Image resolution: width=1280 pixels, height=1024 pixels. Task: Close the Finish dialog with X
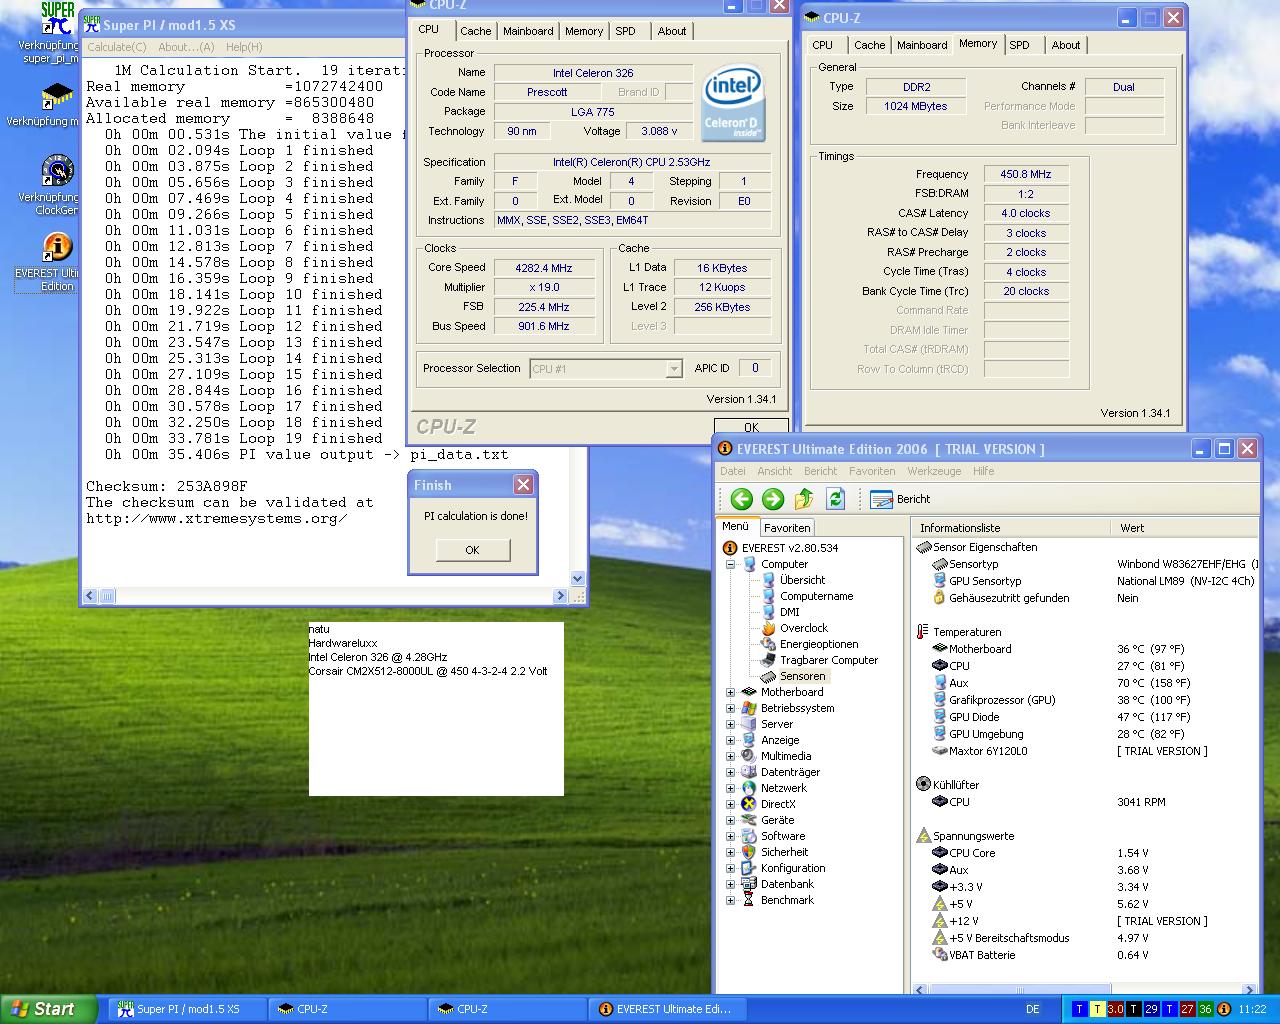pyautogui.click(x=523, y=485)
